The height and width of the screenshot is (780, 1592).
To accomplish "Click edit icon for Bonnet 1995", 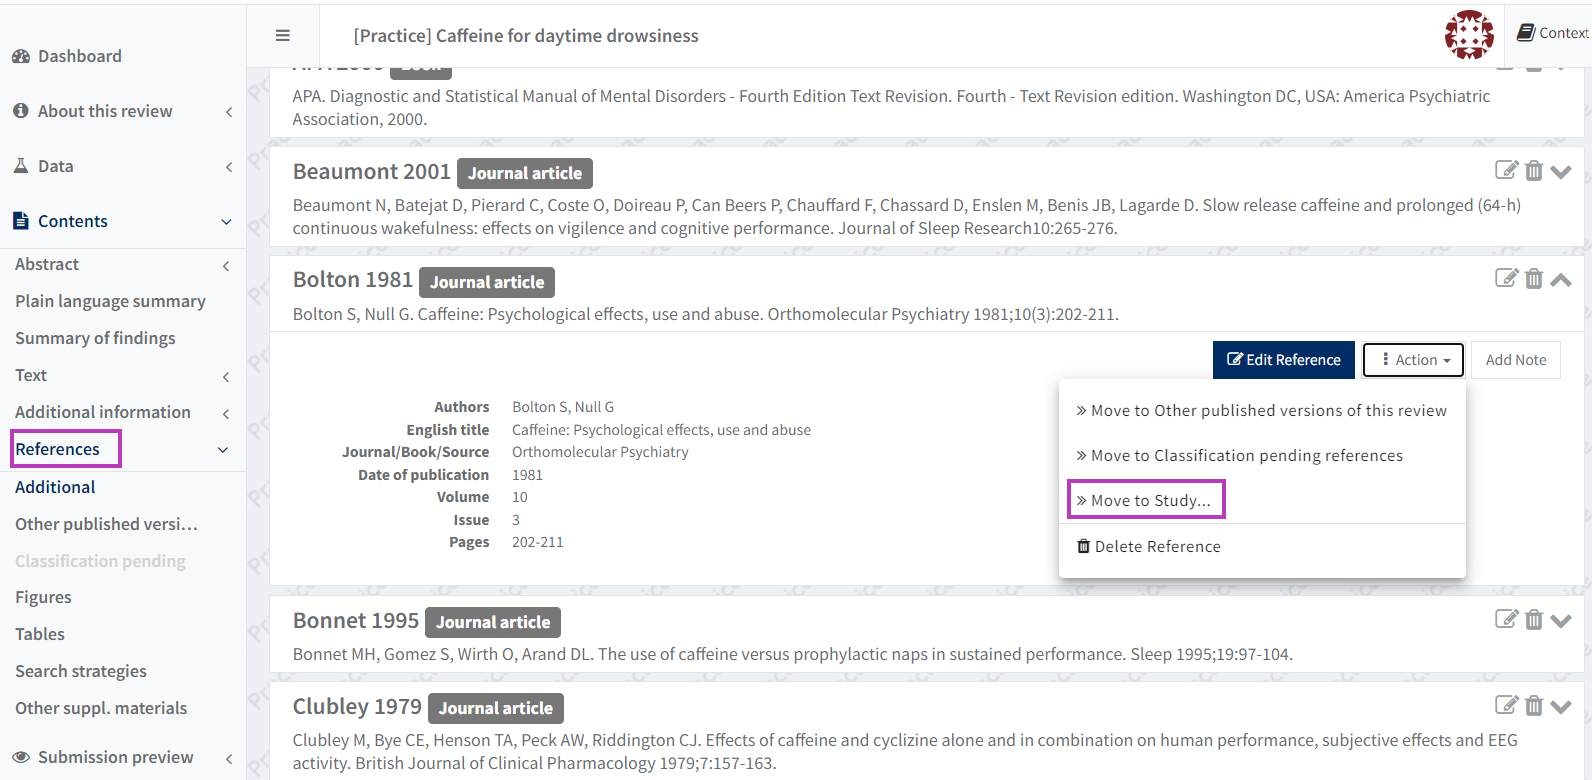I will click(x=1506, y=619).
